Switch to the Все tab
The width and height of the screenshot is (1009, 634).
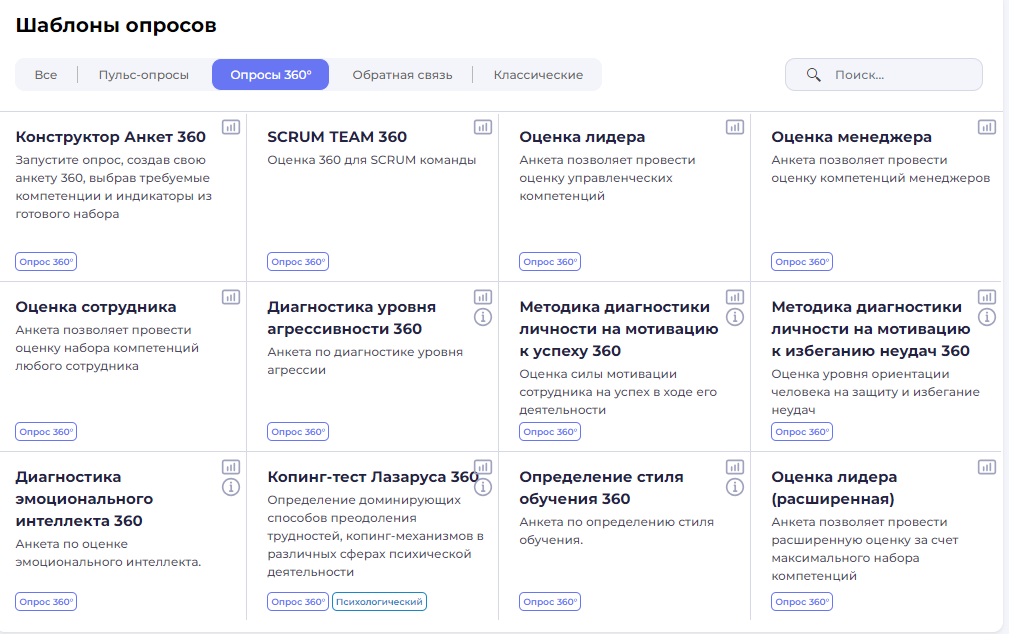tap(46, 75)
